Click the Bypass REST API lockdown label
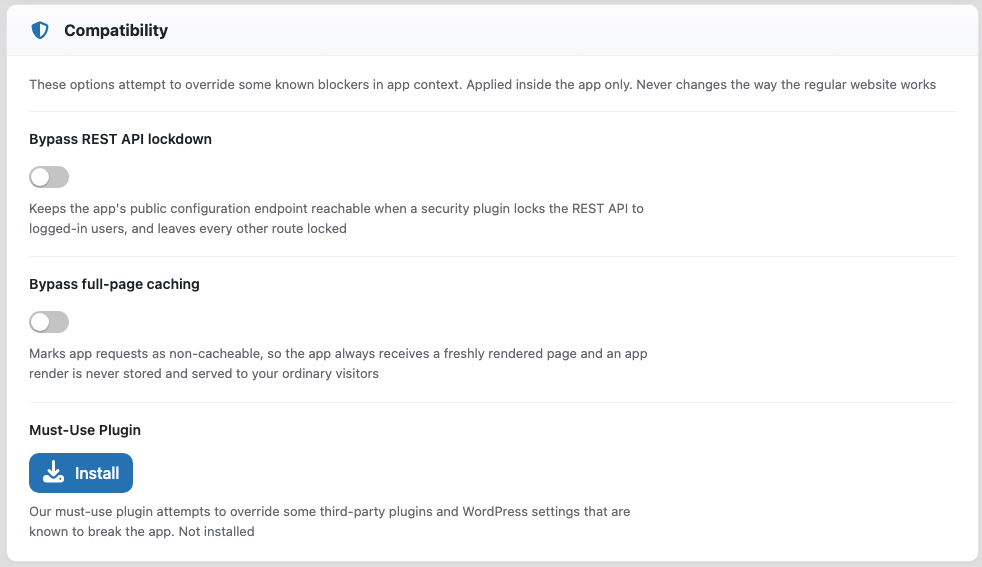 point(120,139)
